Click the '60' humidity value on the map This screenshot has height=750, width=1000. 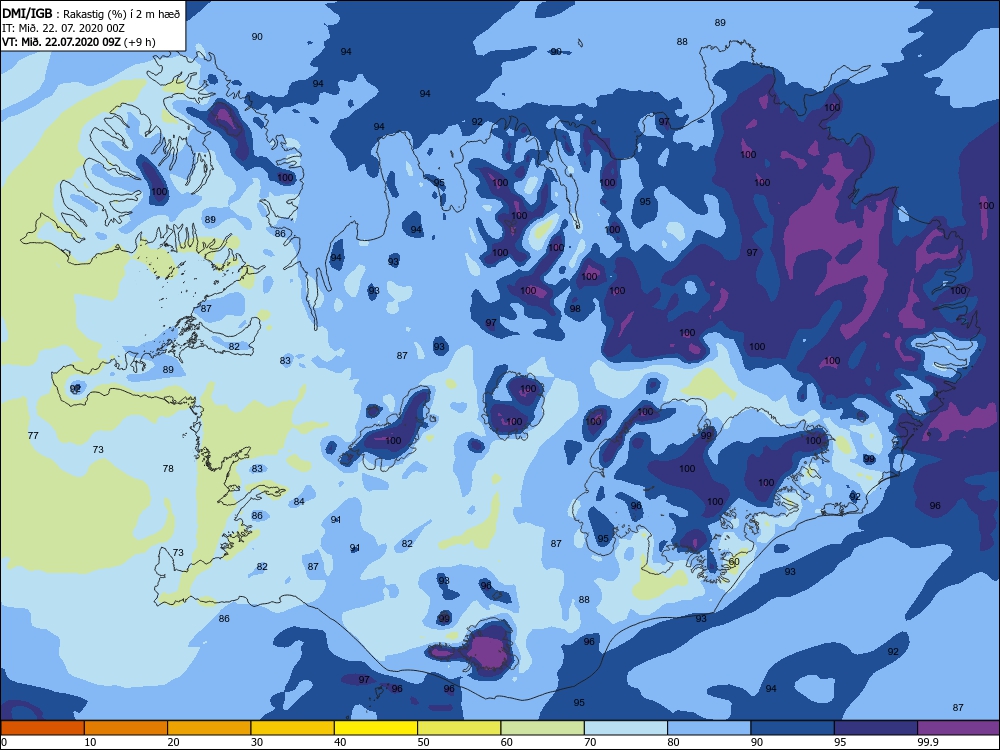[734, 562]
